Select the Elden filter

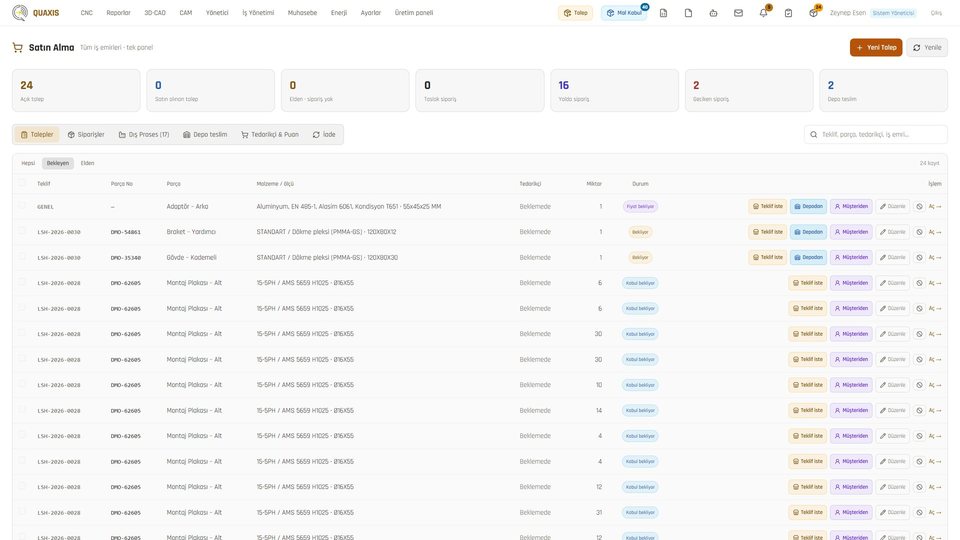(88, 163)
